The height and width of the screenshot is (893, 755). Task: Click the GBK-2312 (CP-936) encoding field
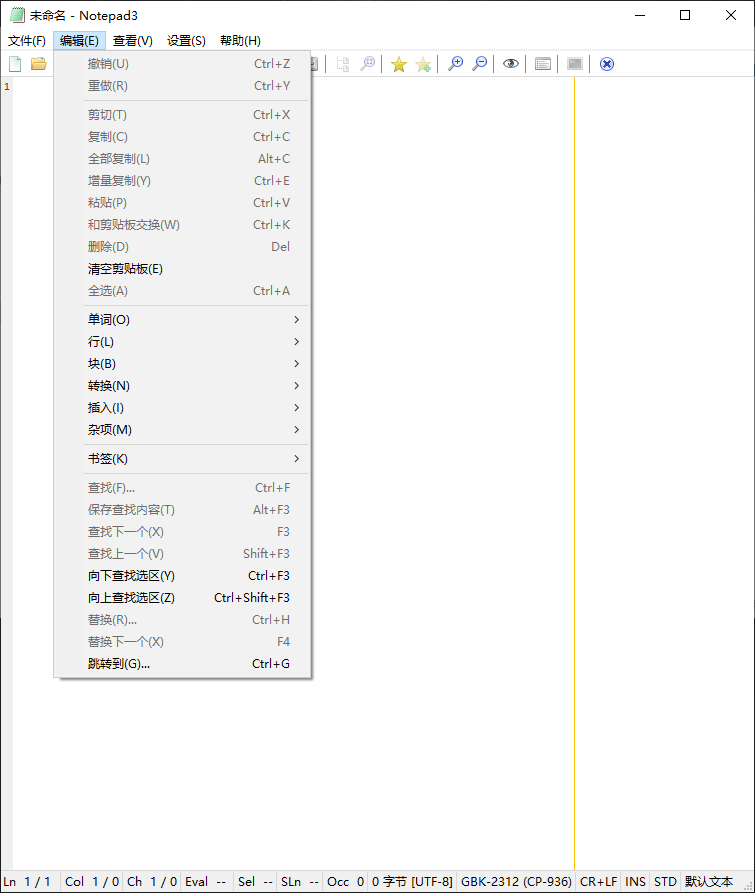(x=516, y=882)
